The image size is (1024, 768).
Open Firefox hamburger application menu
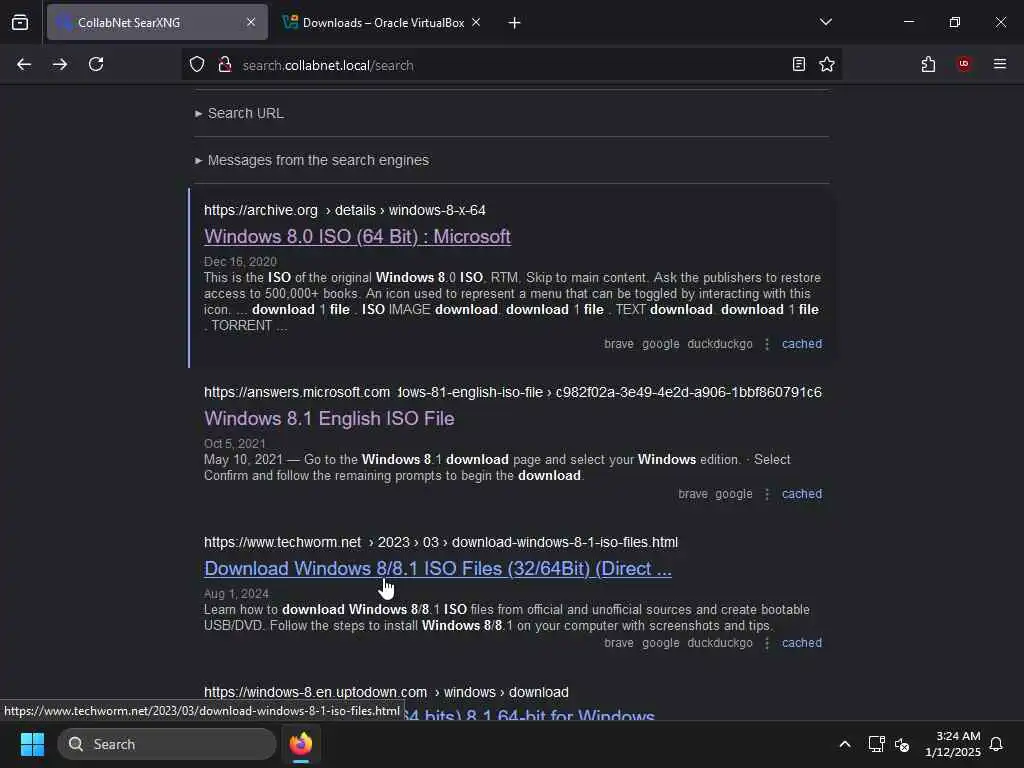click(x=1000, y=64)
